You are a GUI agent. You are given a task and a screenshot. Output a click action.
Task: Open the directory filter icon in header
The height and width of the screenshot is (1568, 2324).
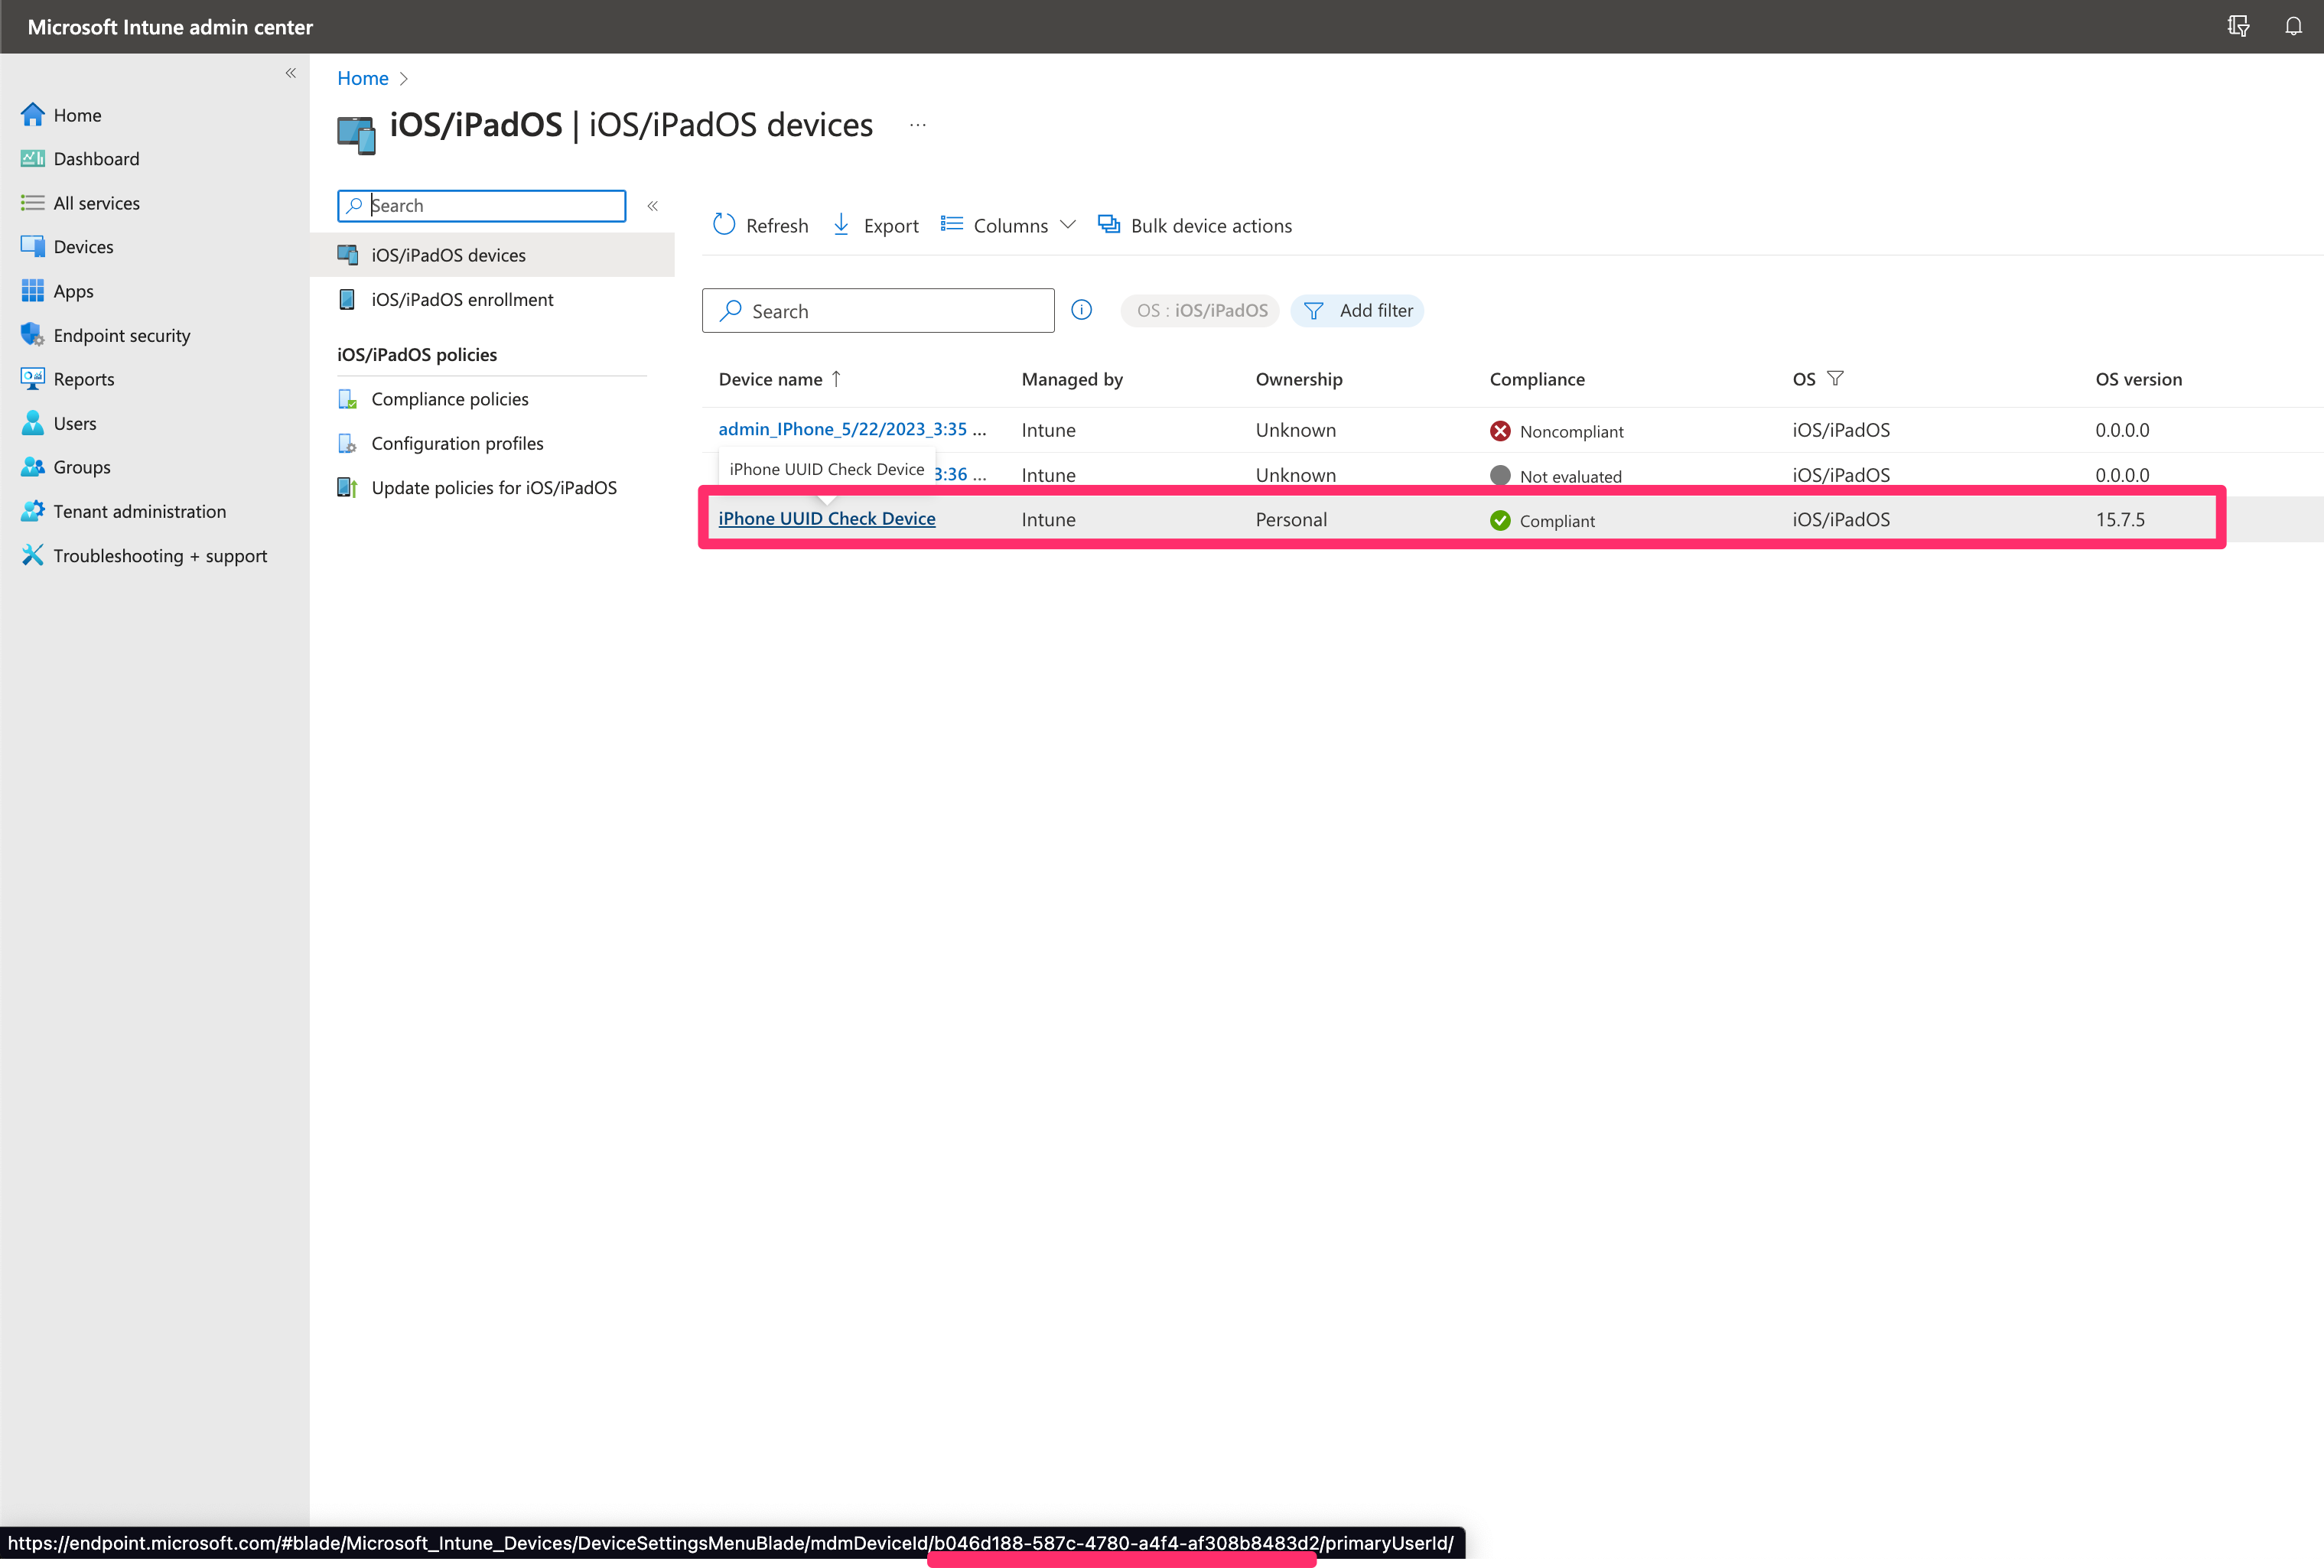(2238, 27)
